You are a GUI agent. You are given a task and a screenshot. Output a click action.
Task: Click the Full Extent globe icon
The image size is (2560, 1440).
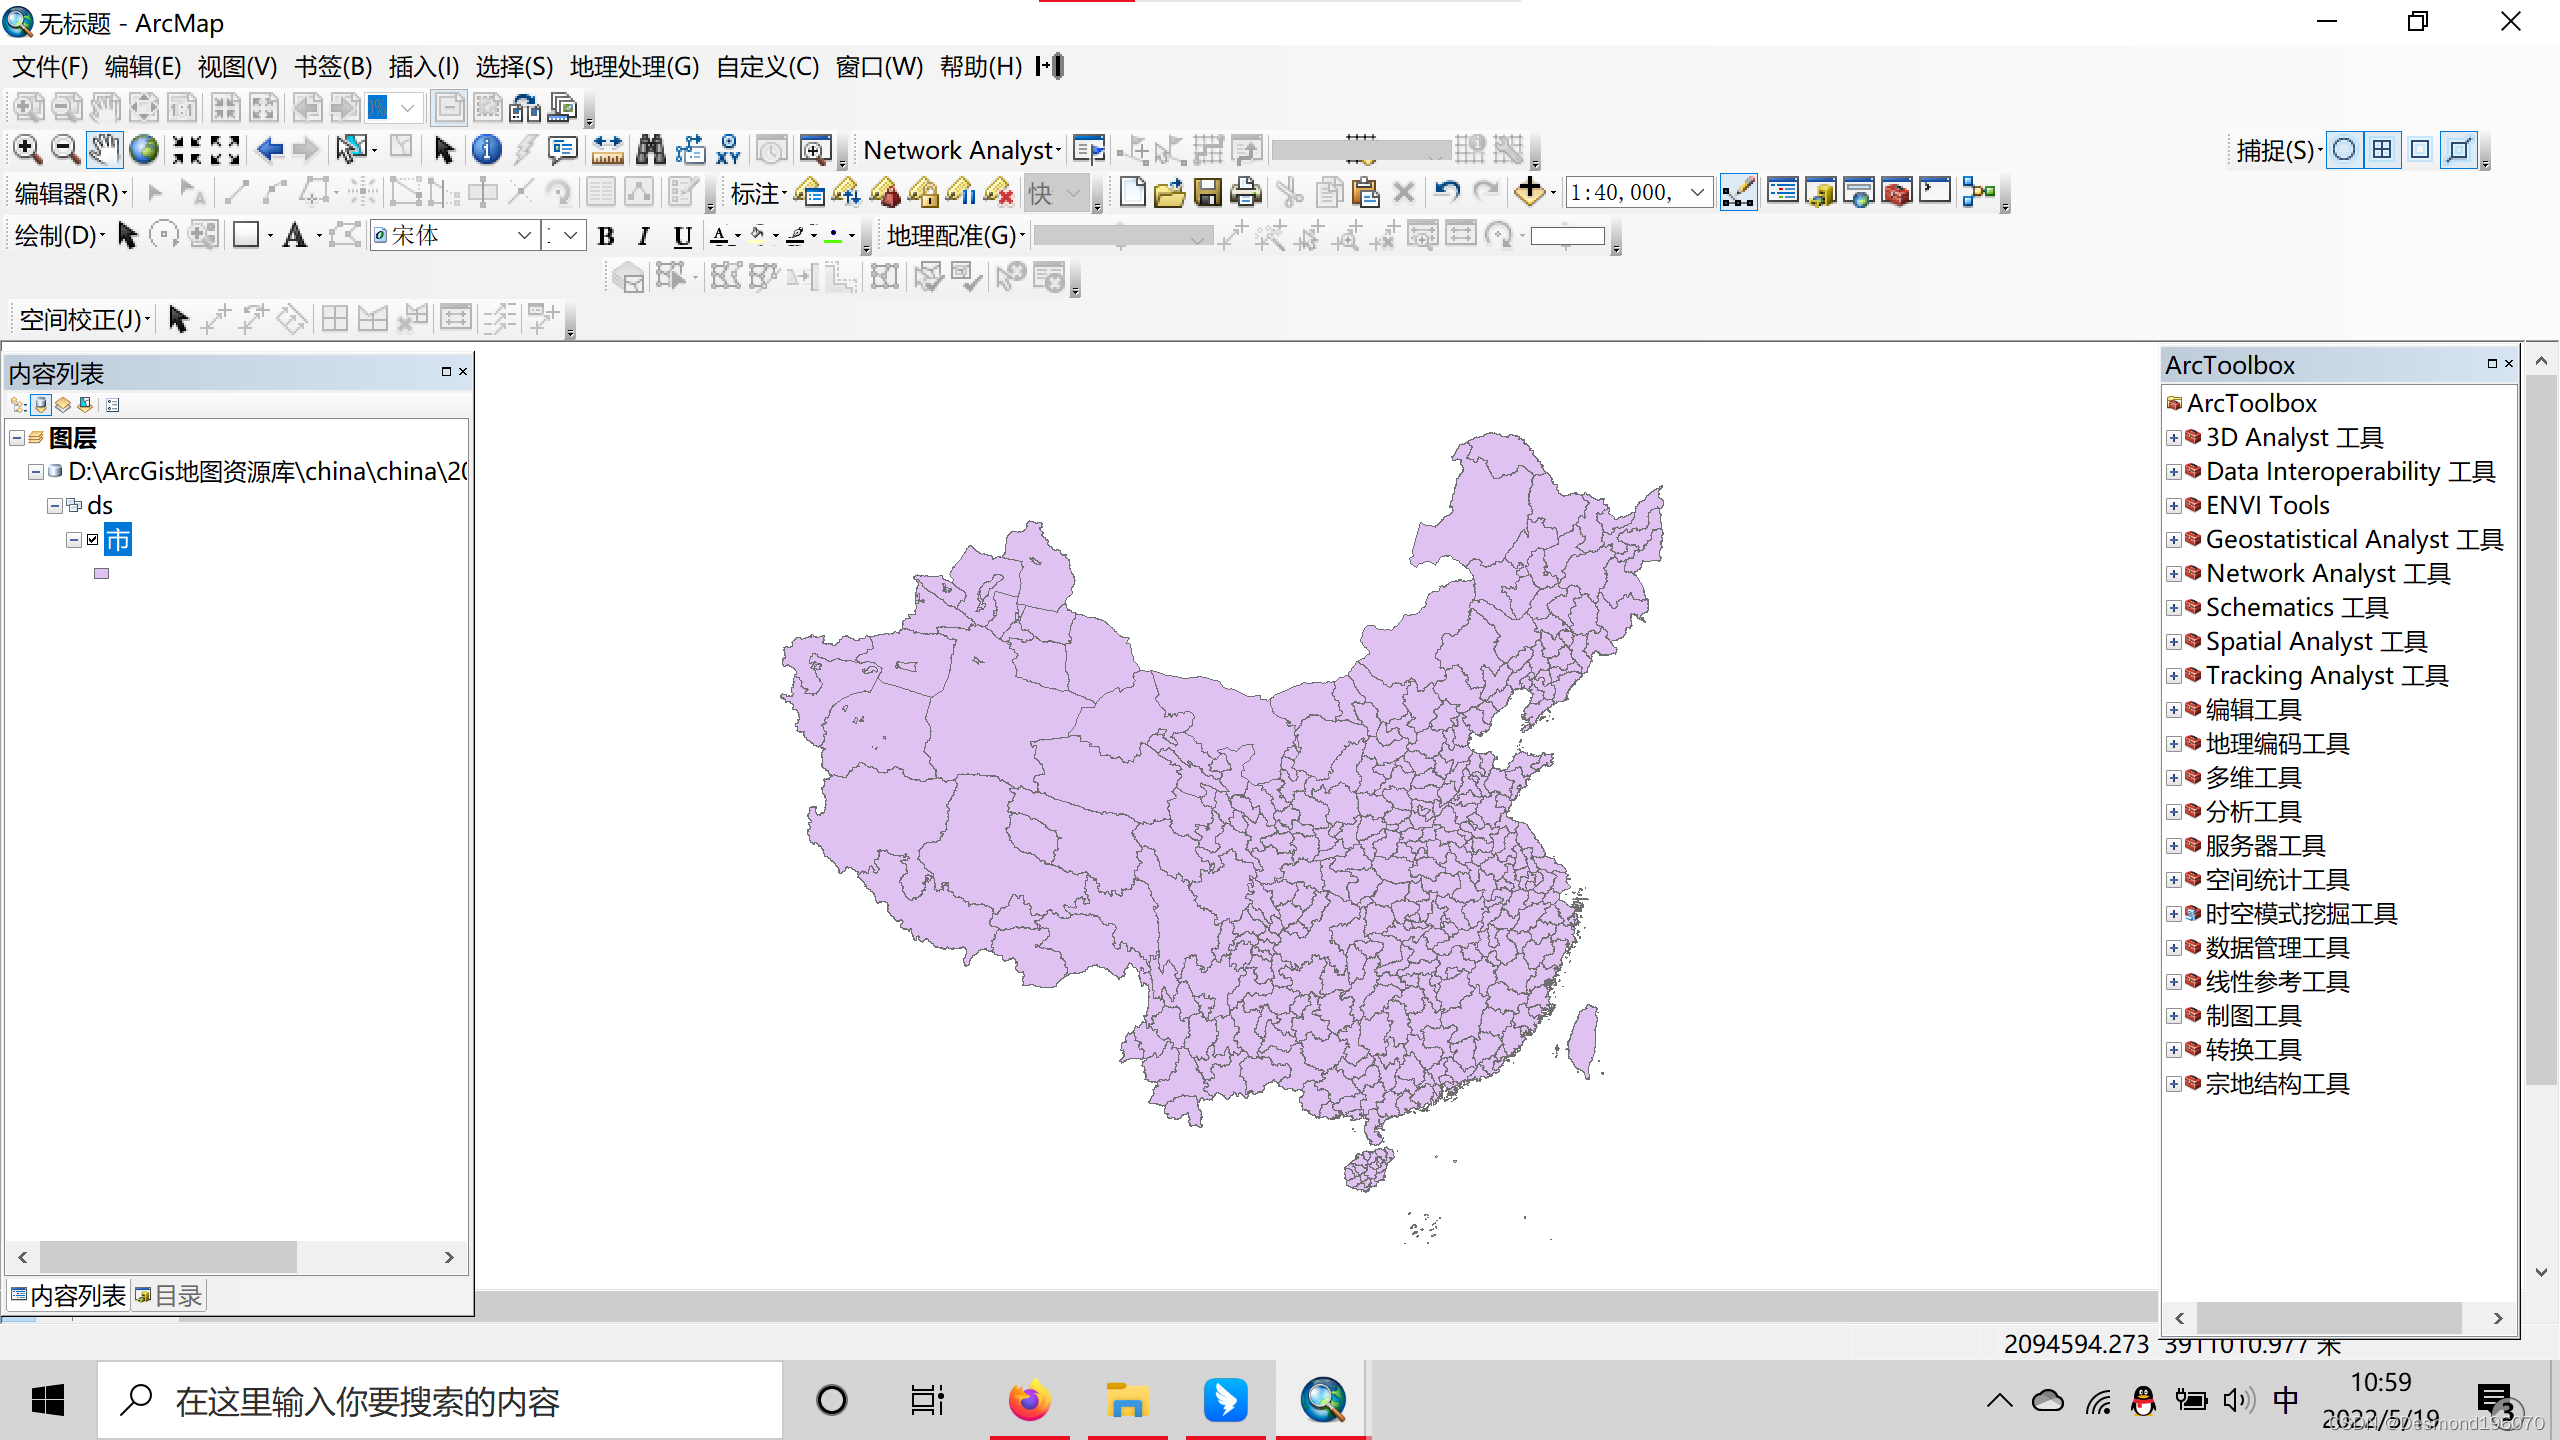pyautogui.click(x=145, y=150)
